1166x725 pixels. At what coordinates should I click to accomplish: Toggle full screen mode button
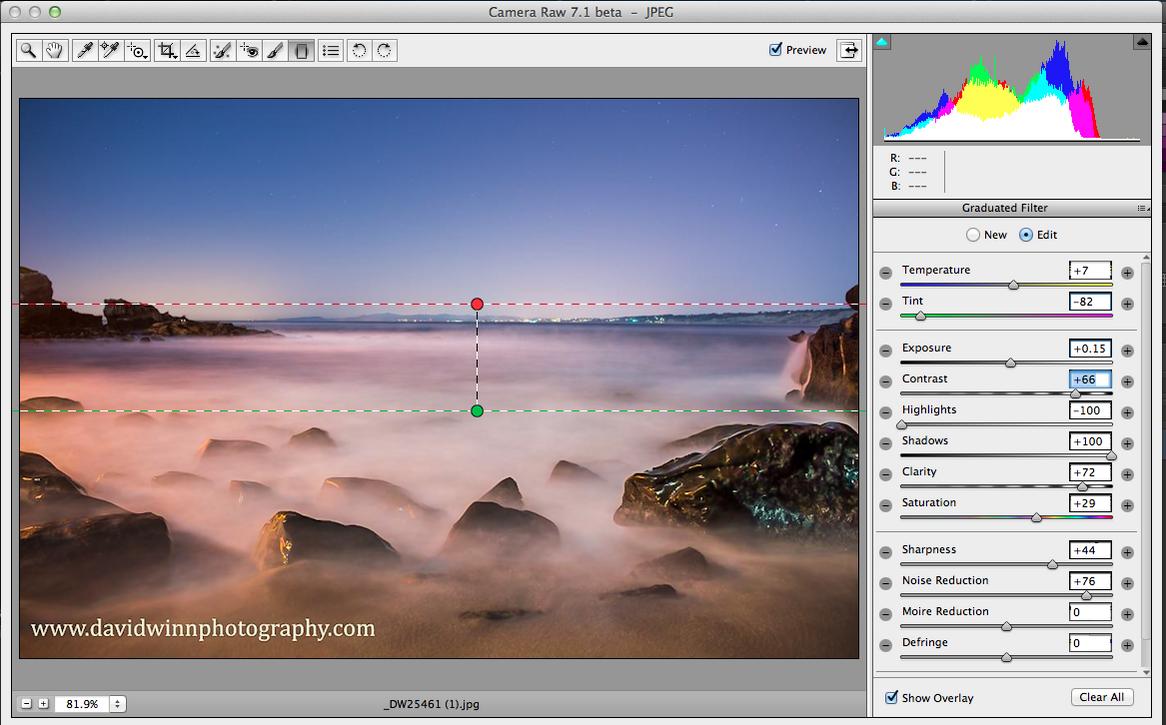(849, 50)
